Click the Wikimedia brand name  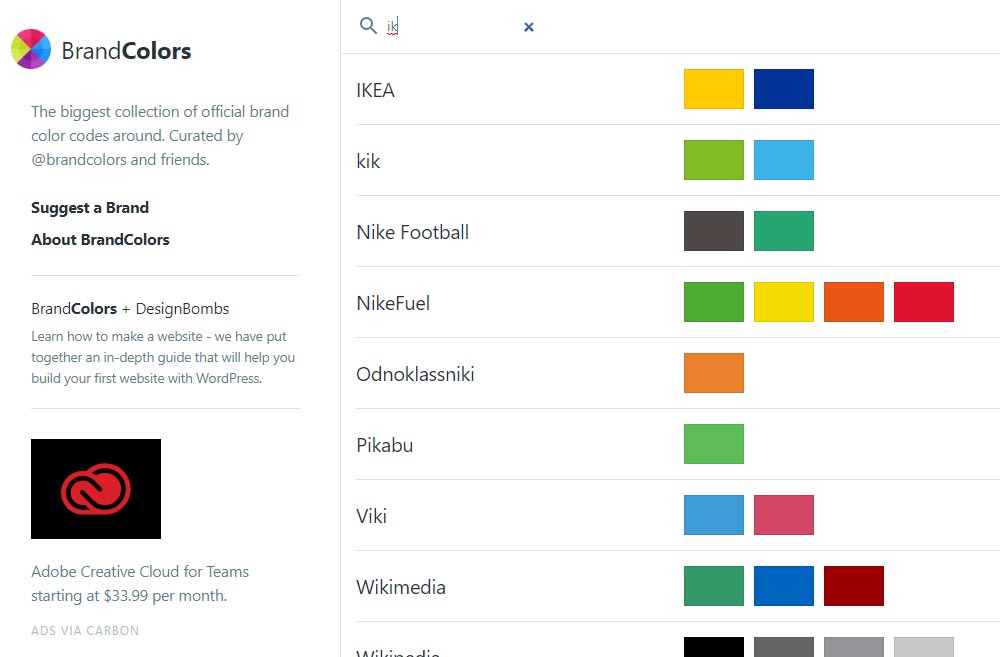coord(401,587)
